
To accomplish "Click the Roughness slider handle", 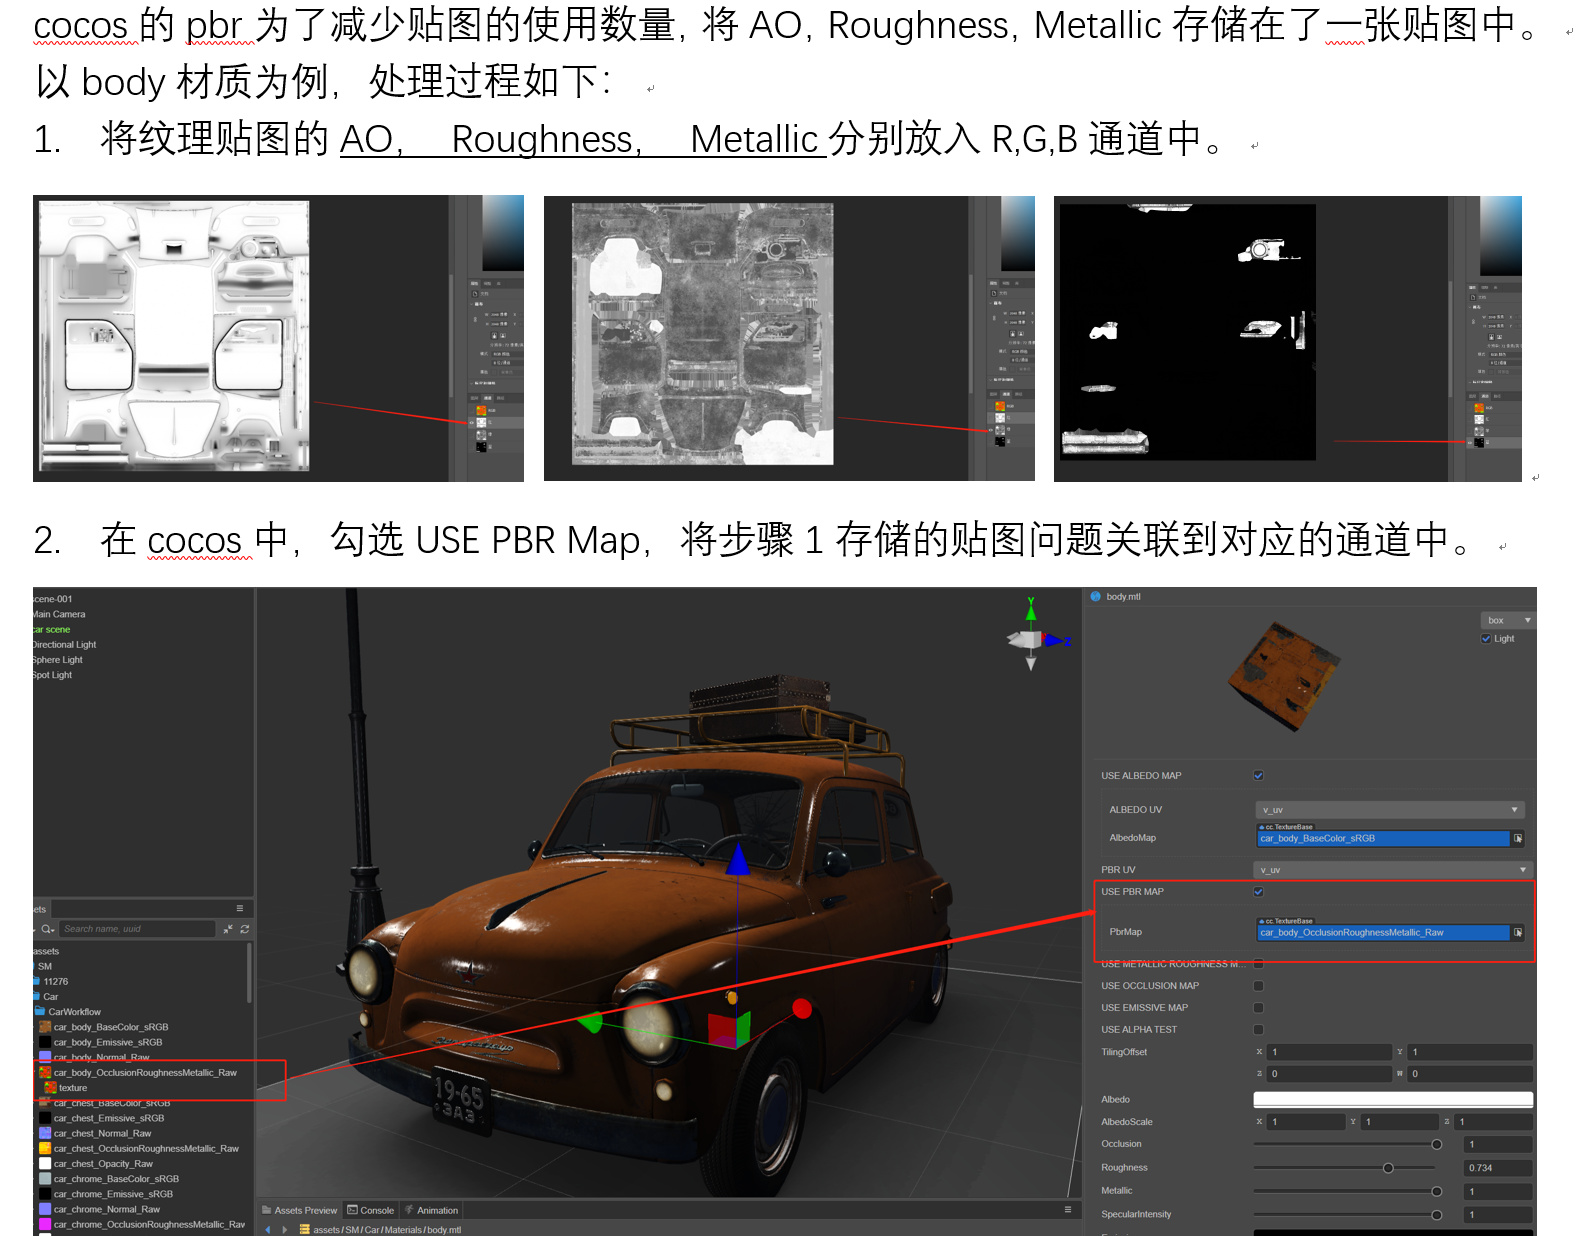I will click(x=1388, y=1168).
